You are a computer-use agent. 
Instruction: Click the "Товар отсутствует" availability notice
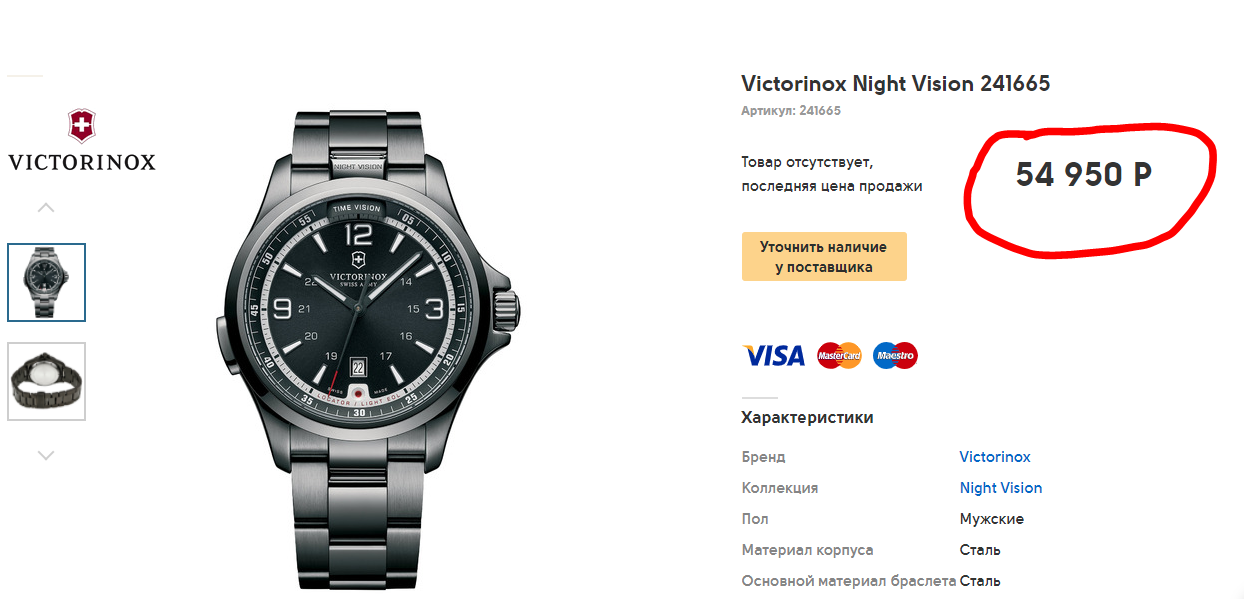(808, 161)
